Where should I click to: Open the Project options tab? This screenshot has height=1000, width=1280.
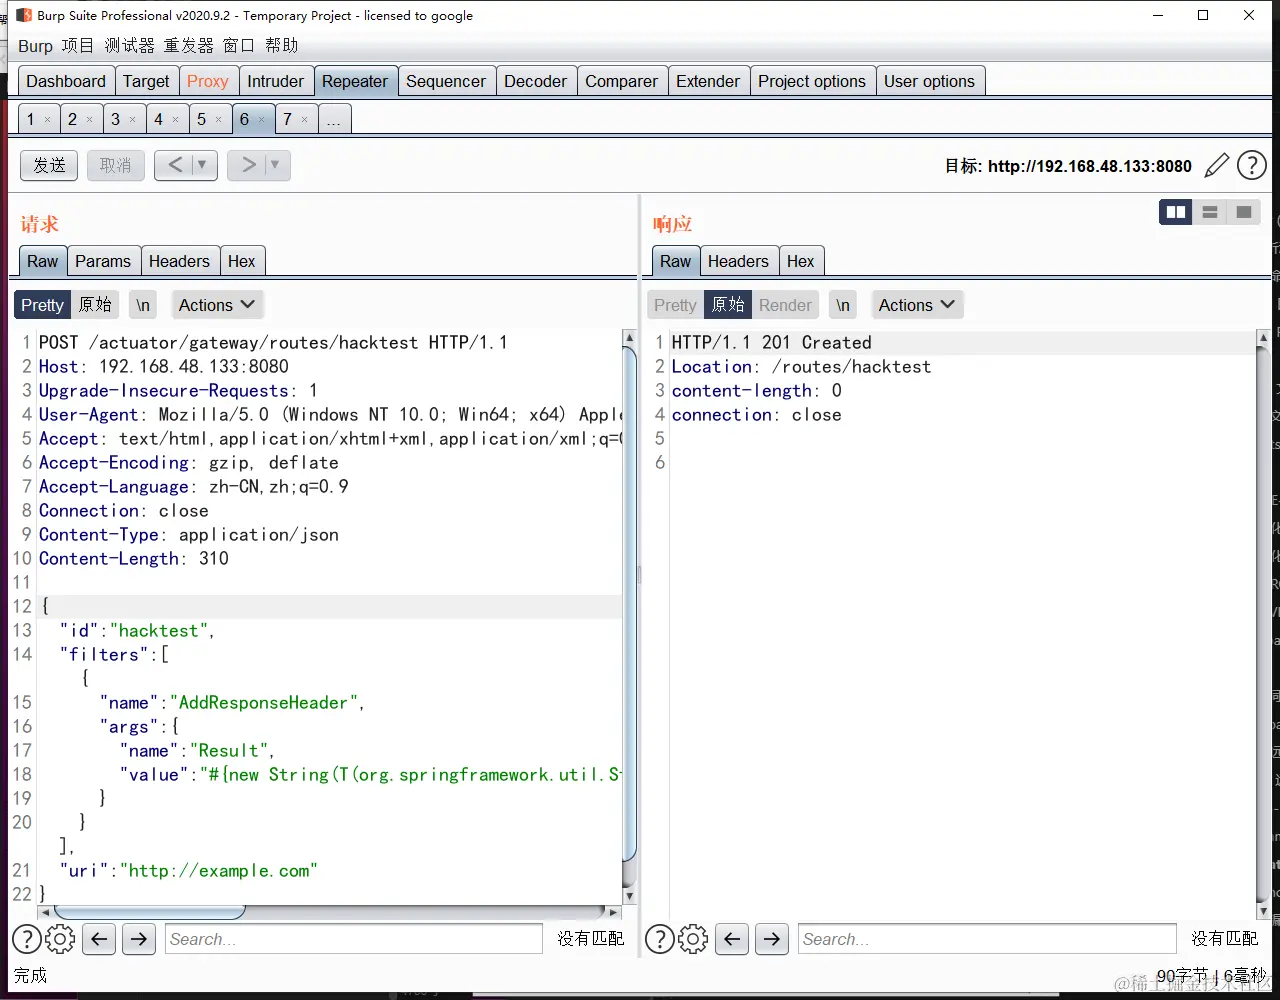pos(812,81)
